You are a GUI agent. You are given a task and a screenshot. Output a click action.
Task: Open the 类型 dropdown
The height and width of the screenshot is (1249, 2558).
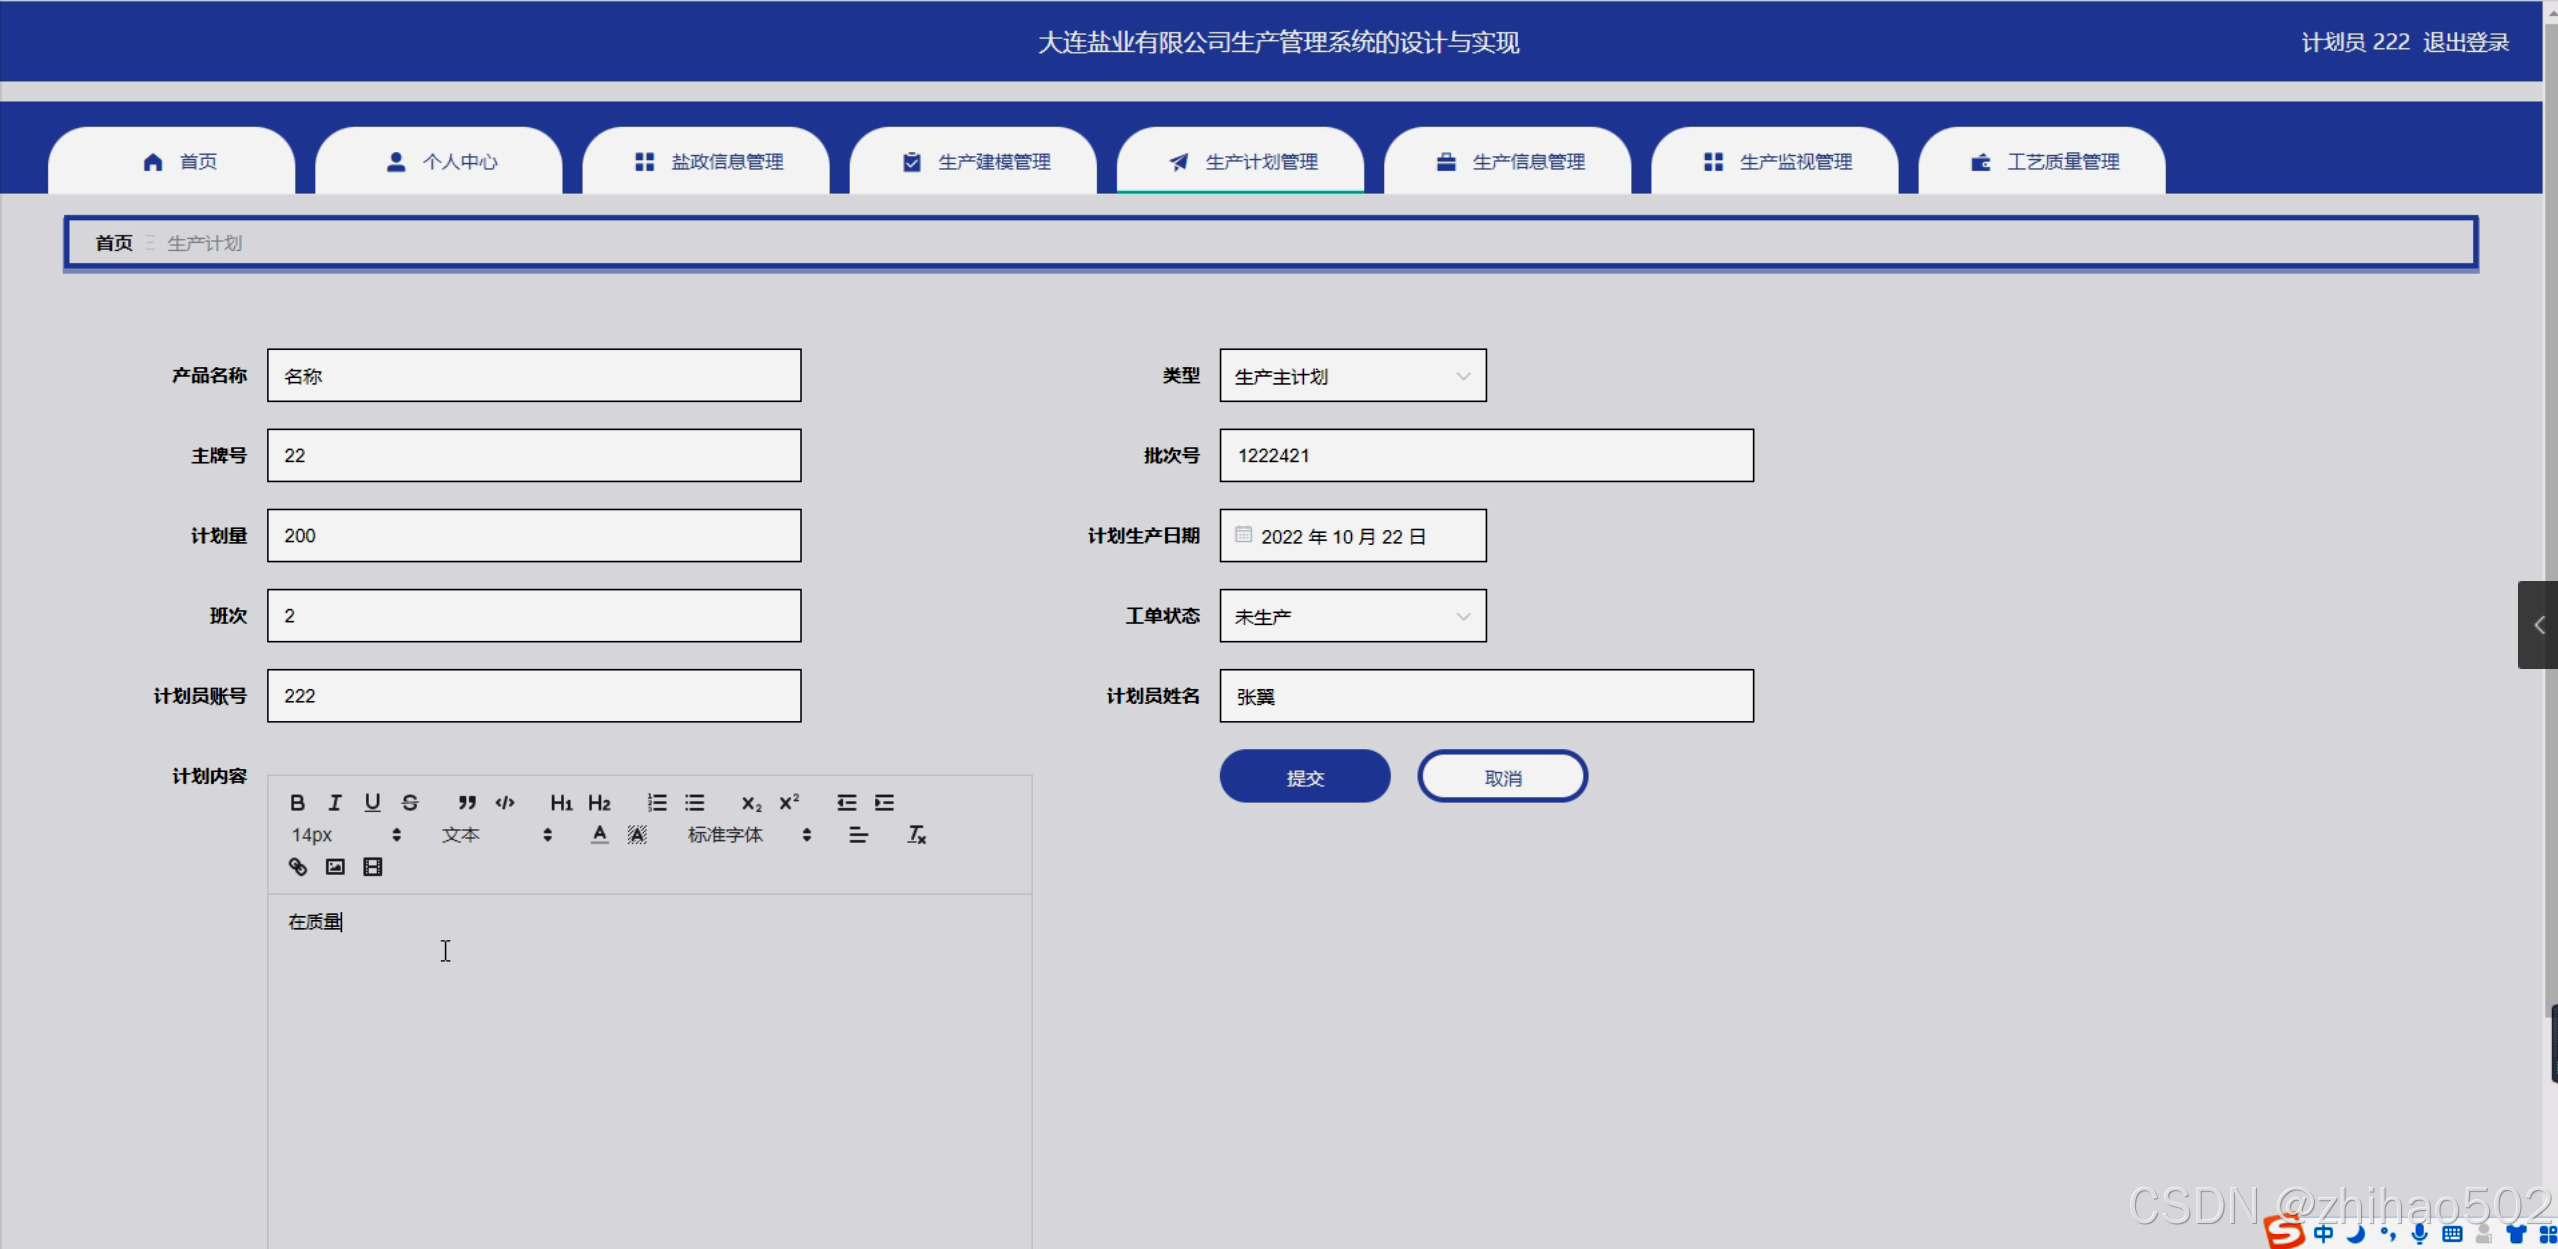point(1352,376)
